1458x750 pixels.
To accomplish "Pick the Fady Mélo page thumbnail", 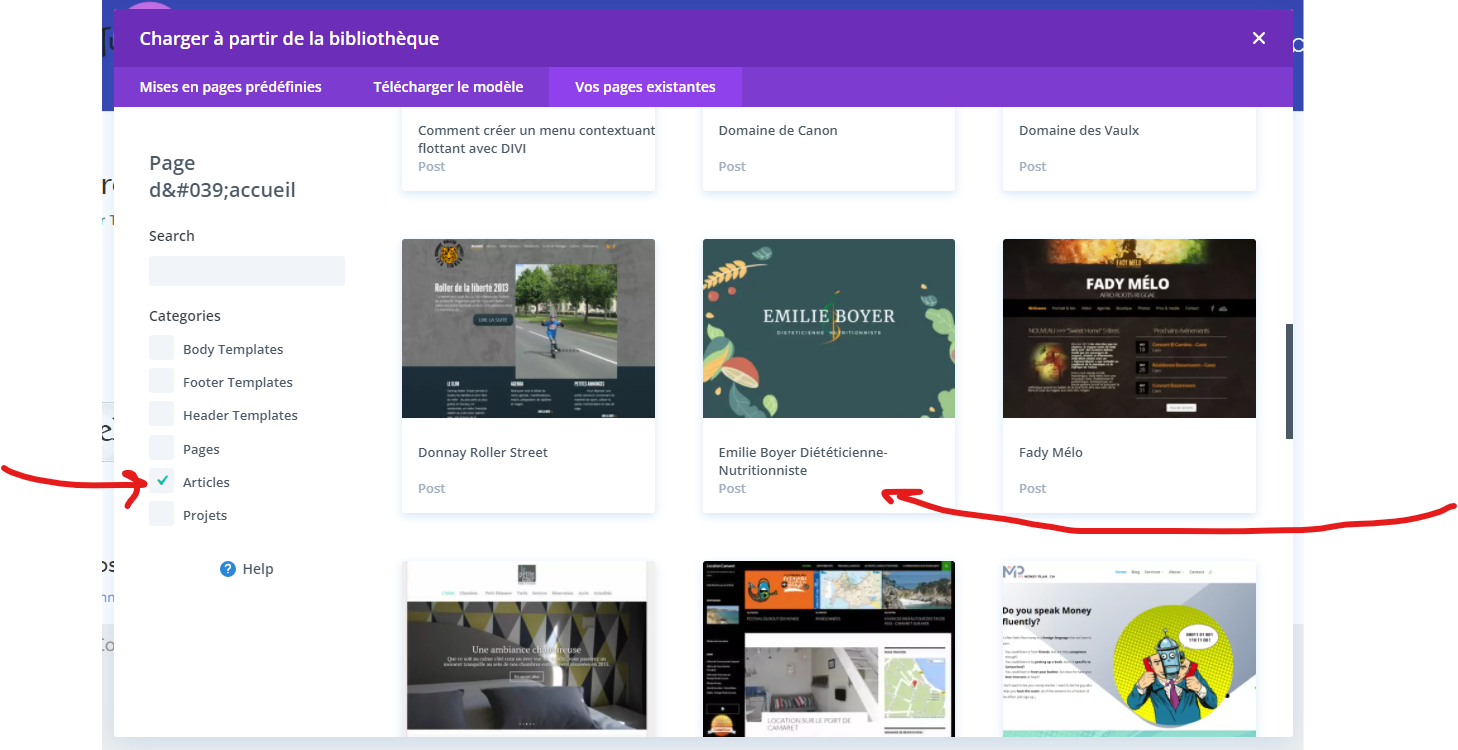I will point(1129,329).
